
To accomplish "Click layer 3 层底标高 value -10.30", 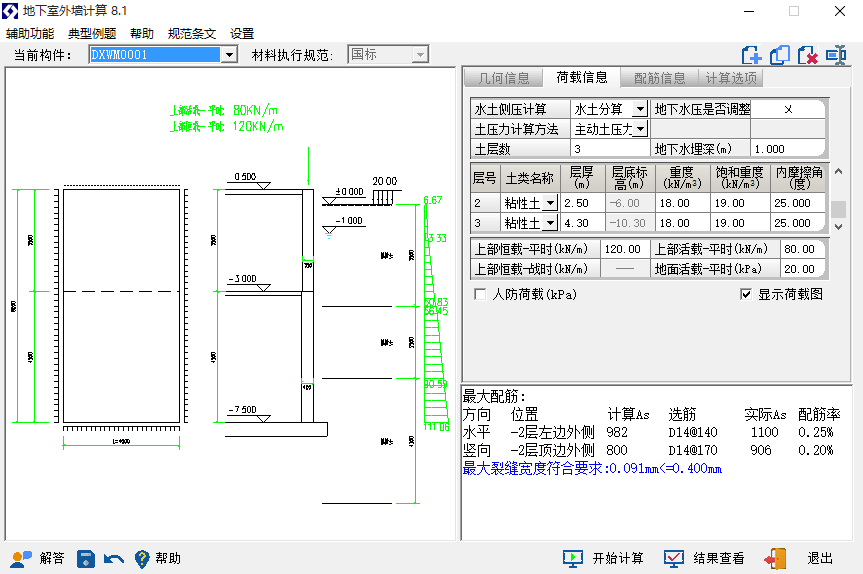I will (x=630, y=223).
